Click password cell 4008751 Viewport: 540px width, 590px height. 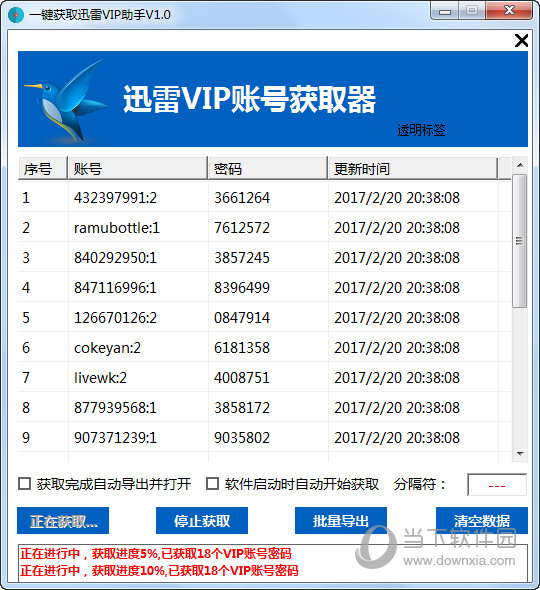coord(242,377)
